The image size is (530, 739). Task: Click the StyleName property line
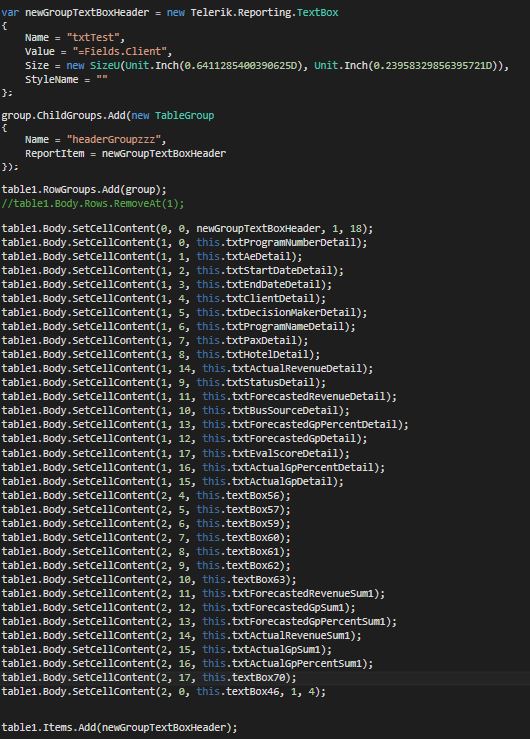[x=66, y=80]
